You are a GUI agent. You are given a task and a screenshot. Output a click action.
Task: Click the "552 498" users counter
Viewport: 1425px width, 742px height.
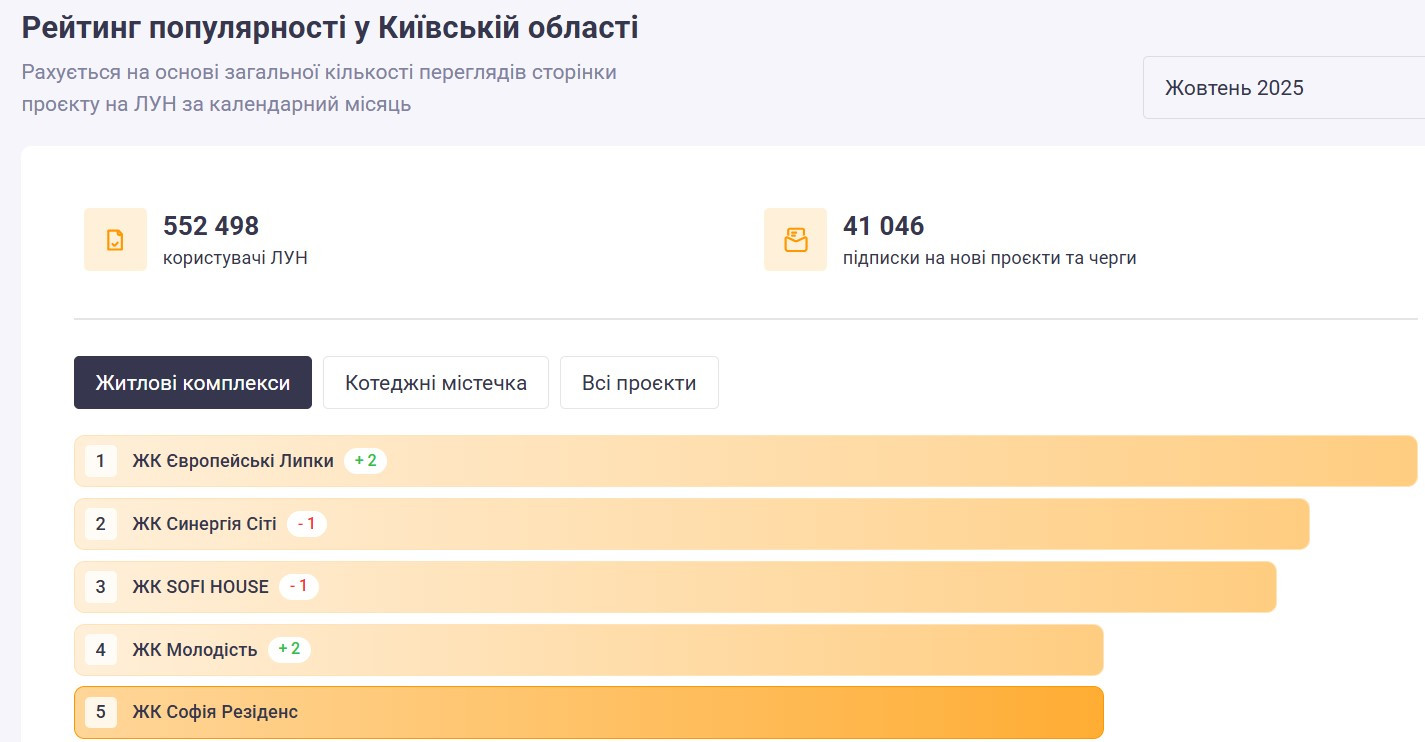(x=210, y=227)
